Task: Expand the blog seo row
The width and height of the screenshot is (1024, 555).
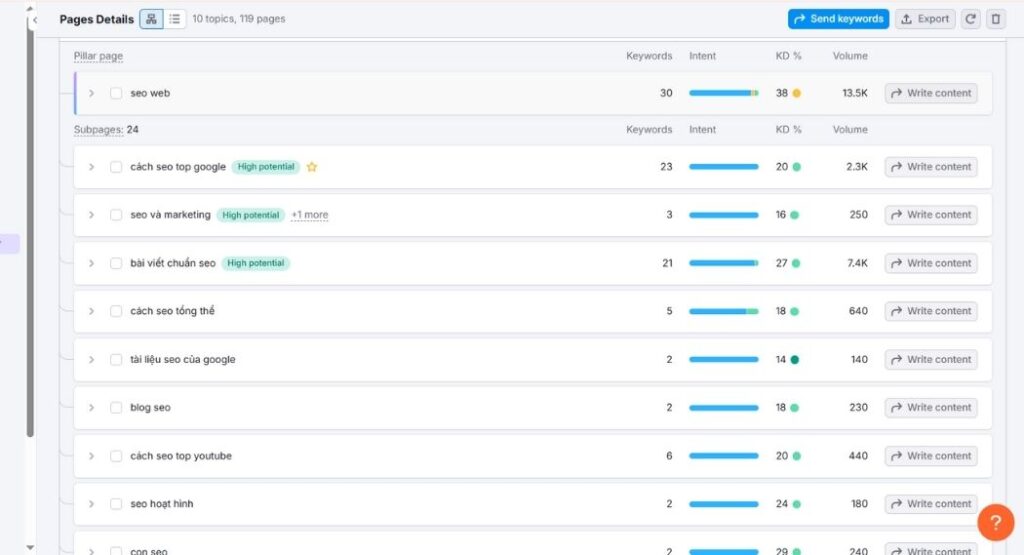Action: point(91,407)
